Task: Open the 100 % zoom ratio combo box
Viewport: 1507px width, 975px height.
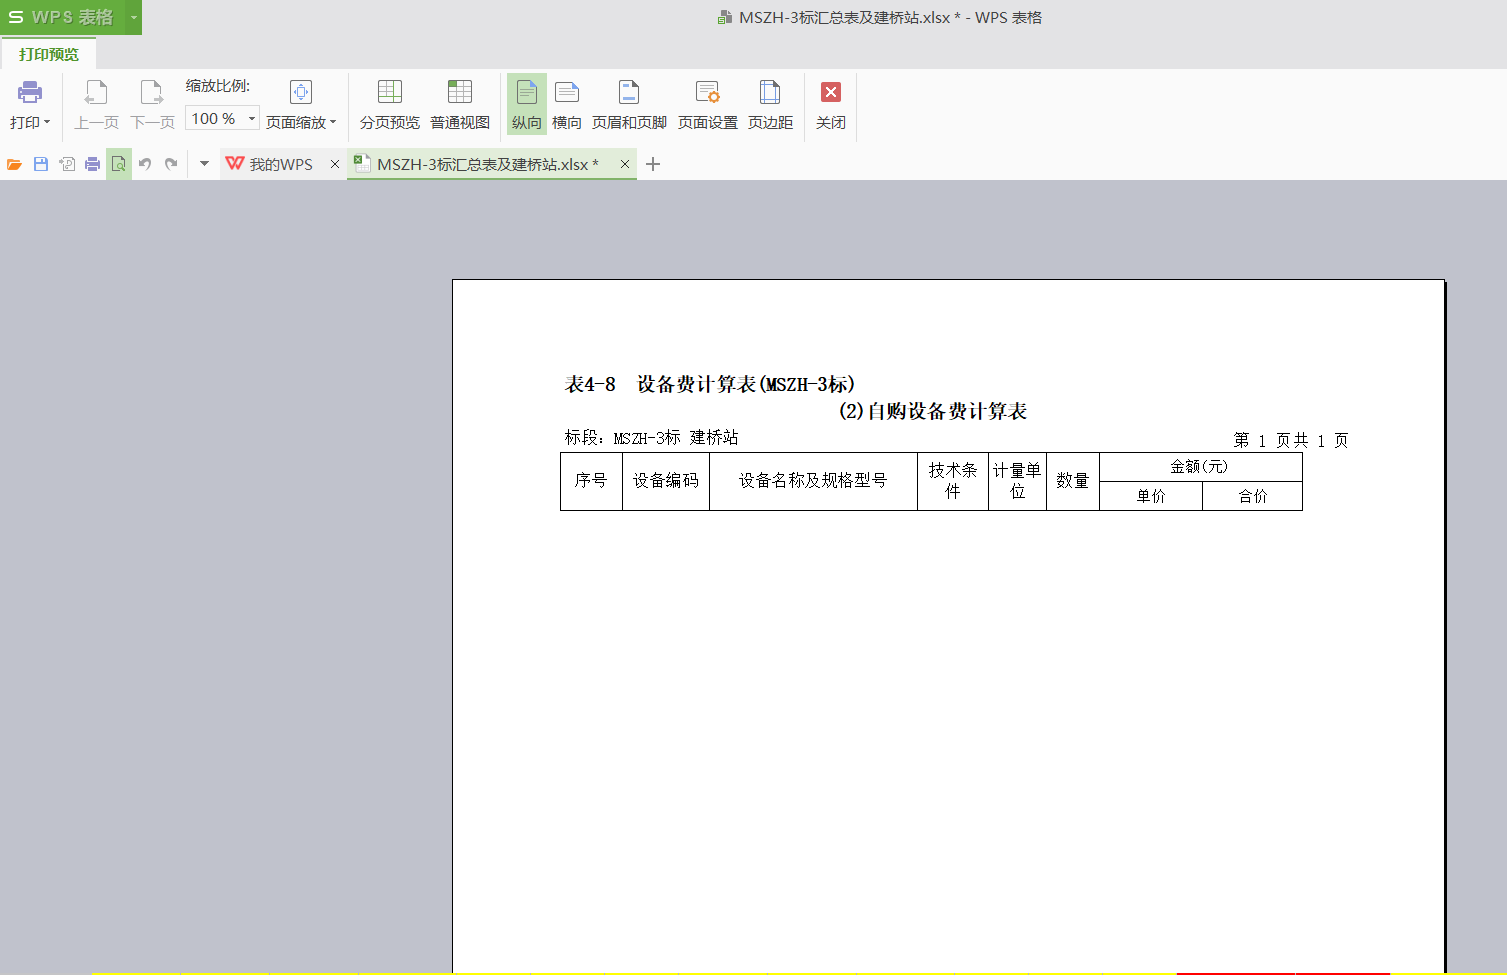Action: pos(222,118)
